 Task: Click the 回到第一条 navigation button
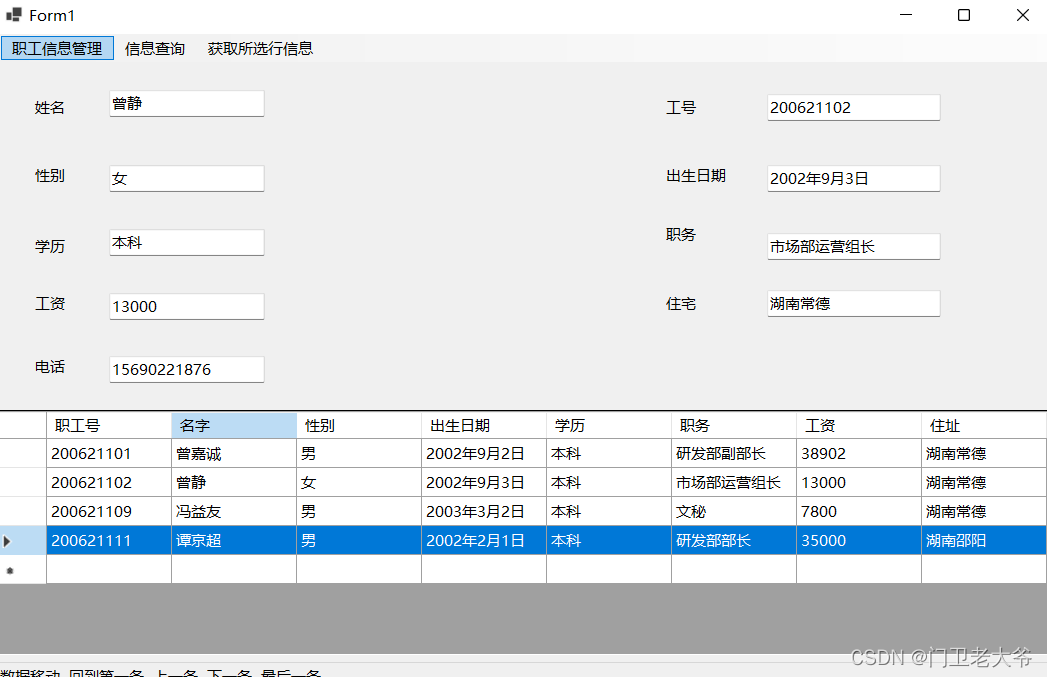tap(106, 672)
